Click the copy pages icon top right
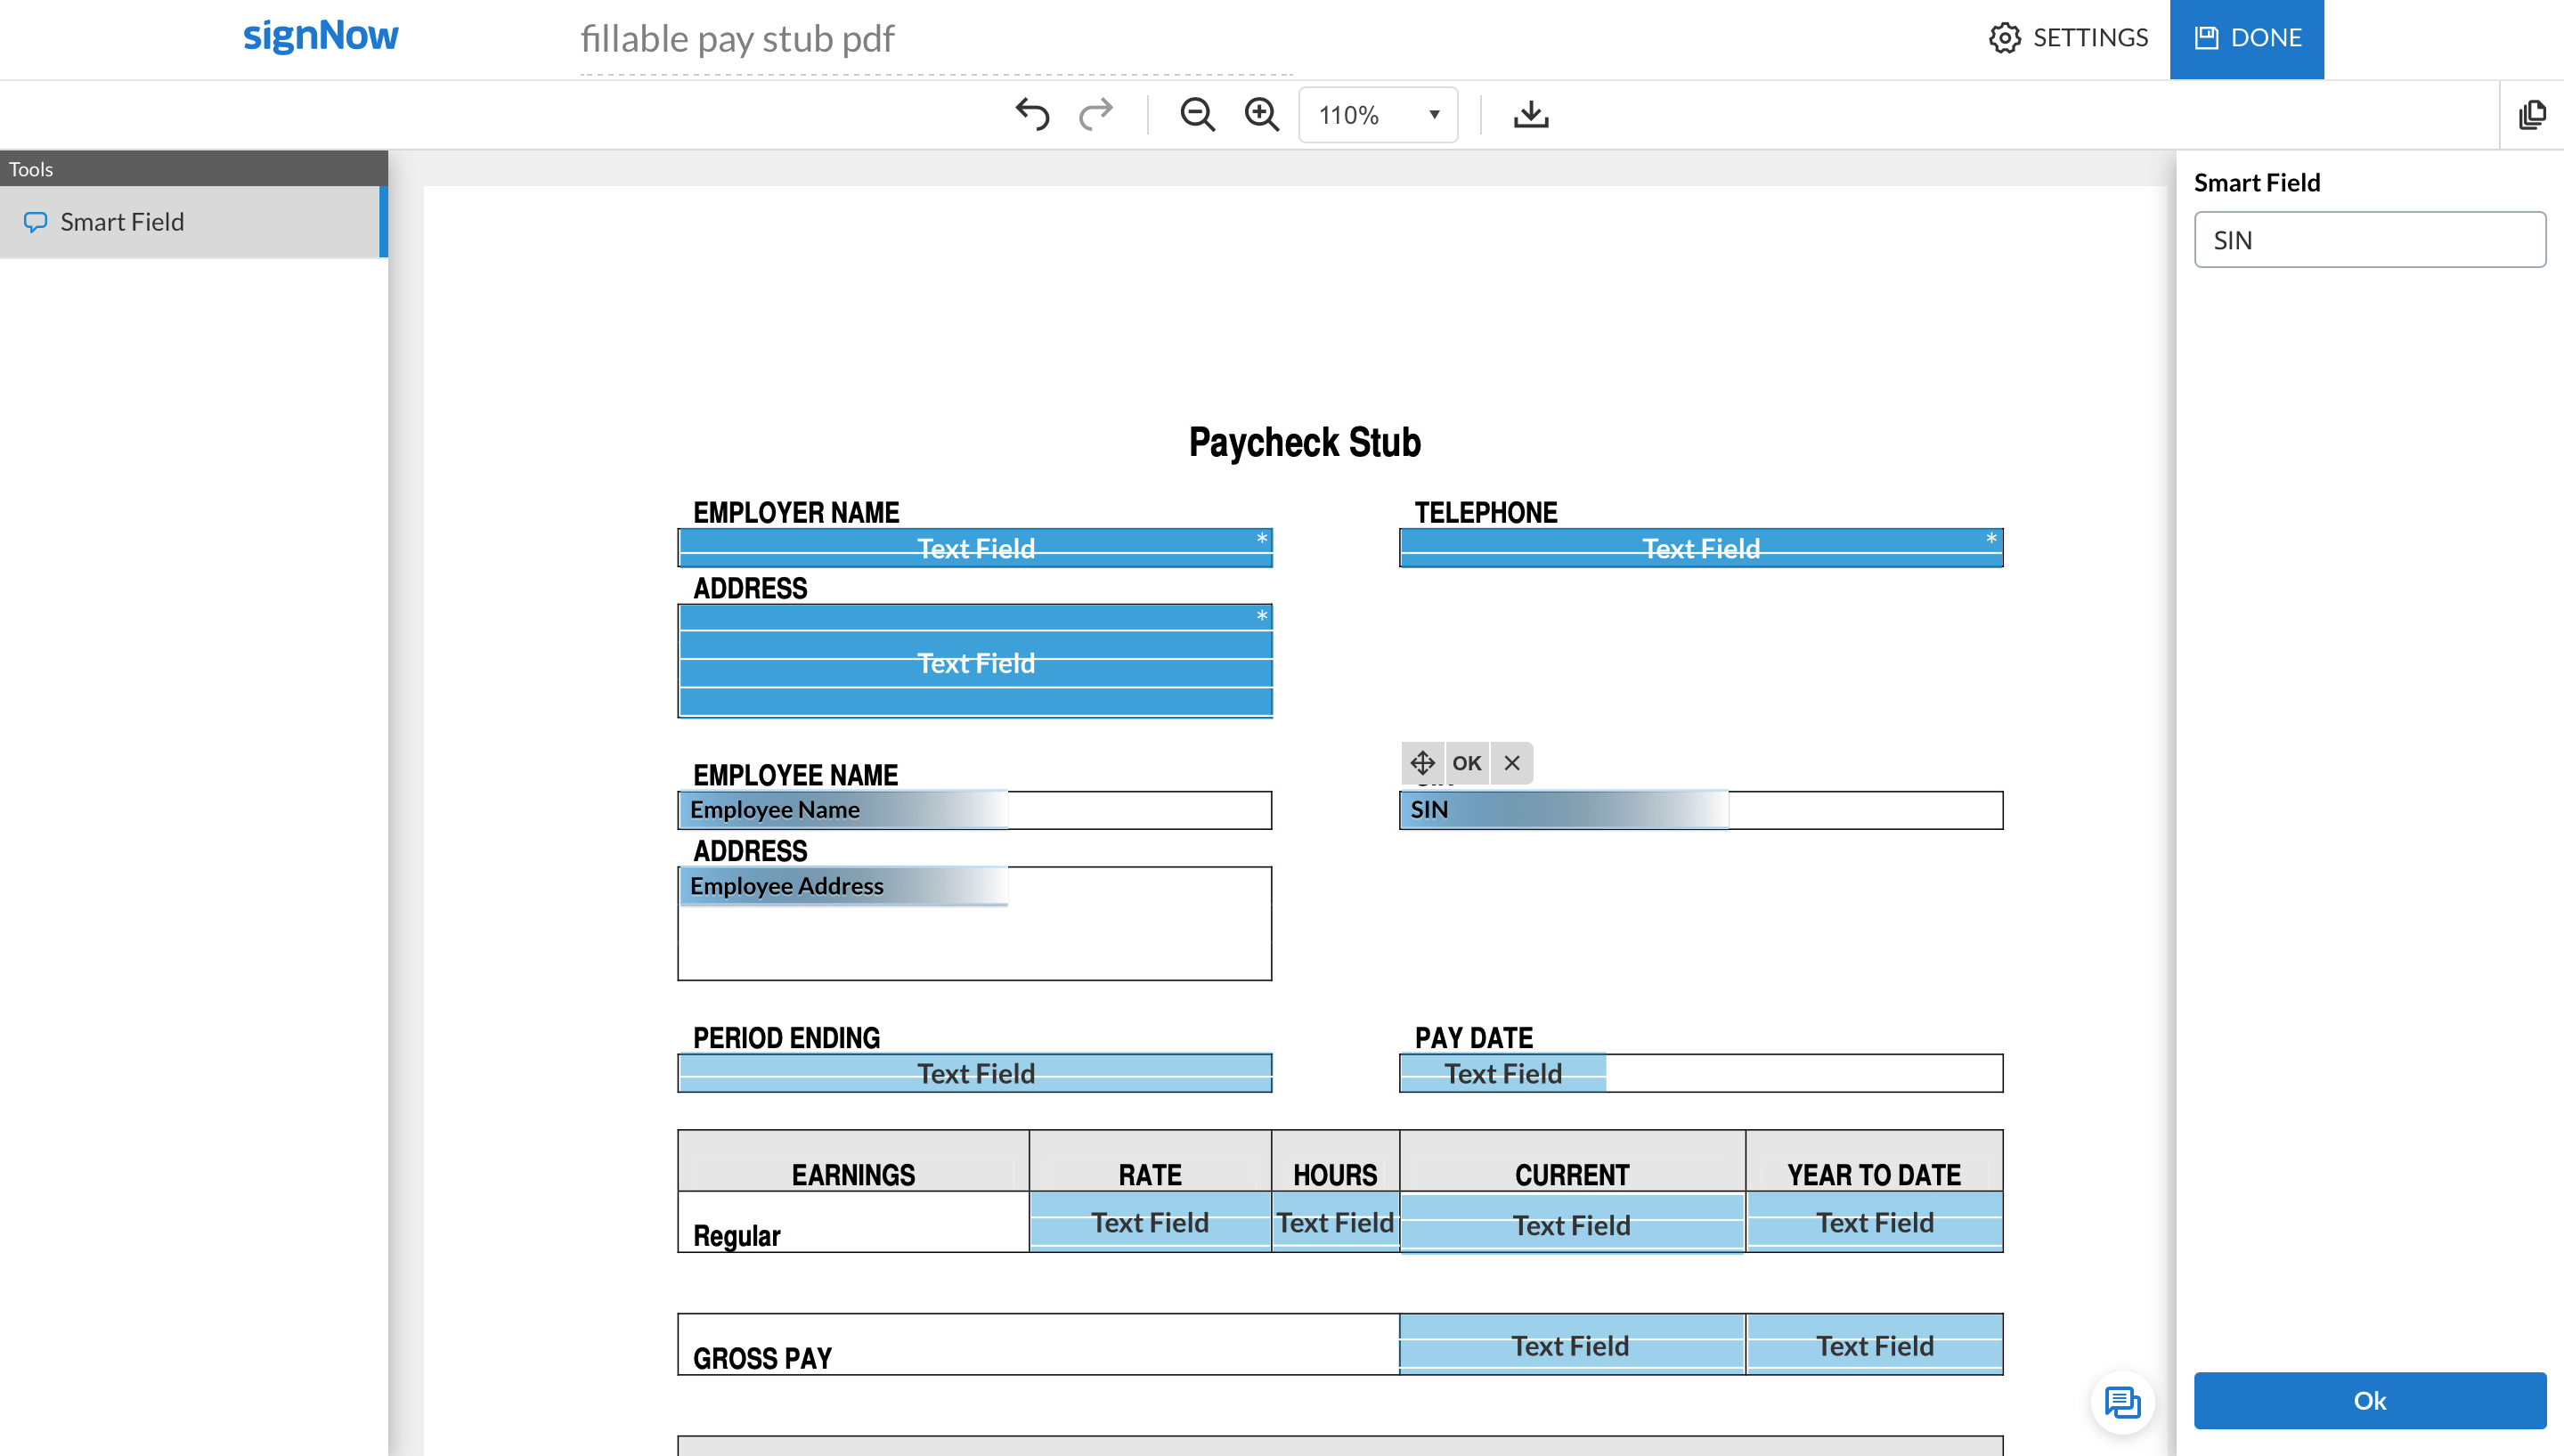This screenshot has height=1456, width=2564. pos(2532,115)
